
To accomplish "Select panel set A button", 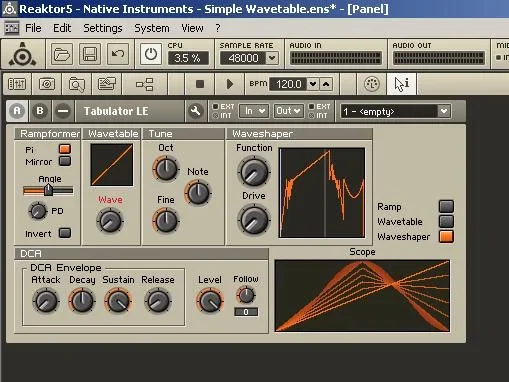I will 17,111.
